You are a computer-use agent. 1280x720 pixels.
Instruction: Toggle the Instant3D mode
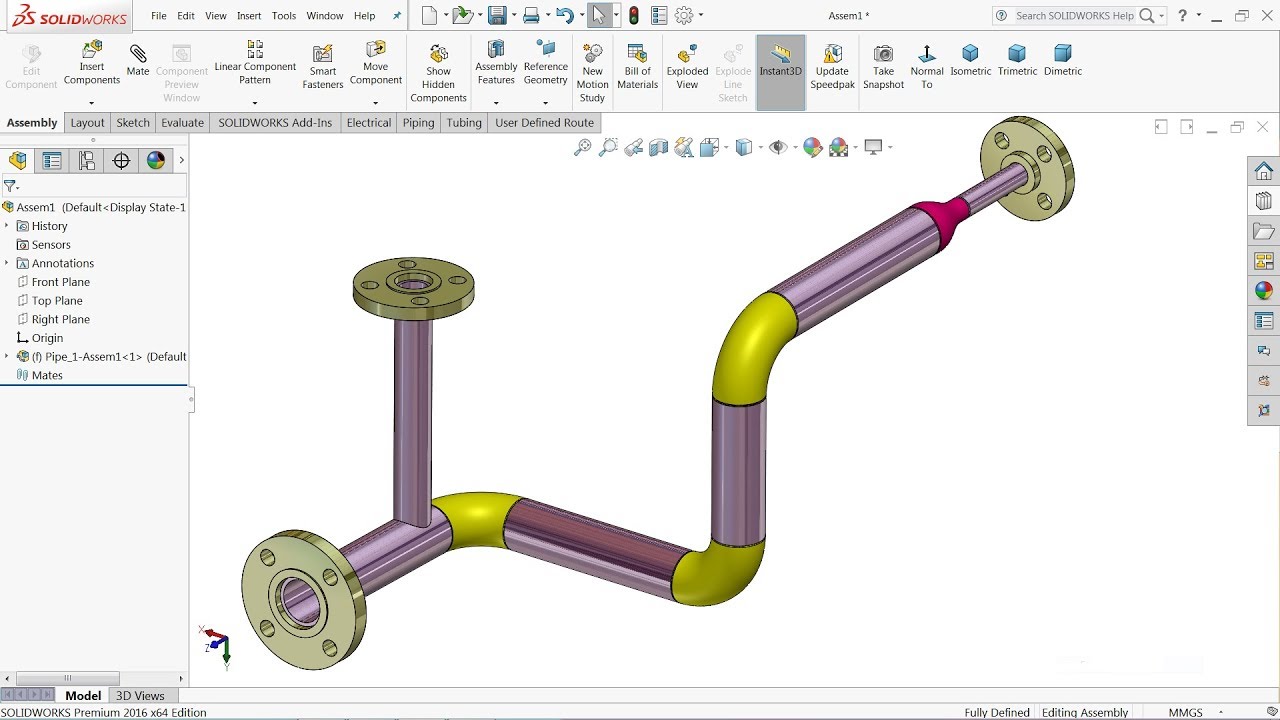click(x=780, y=60)
